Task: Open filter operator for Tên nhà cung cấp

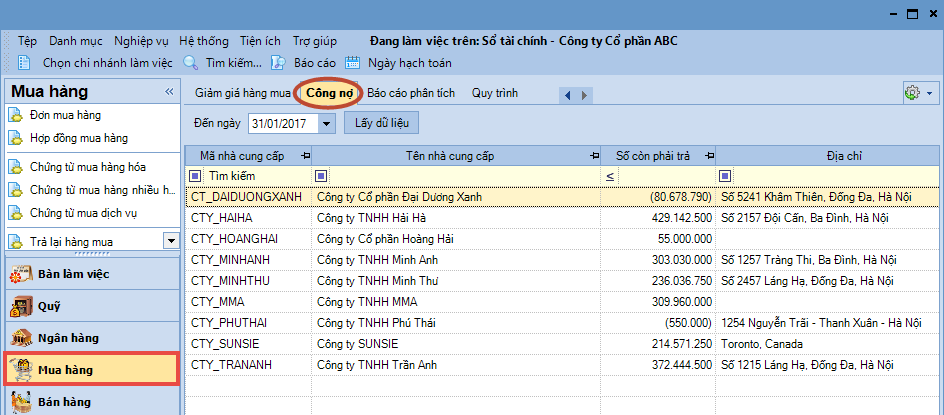Action: click(x=321, y=176)
